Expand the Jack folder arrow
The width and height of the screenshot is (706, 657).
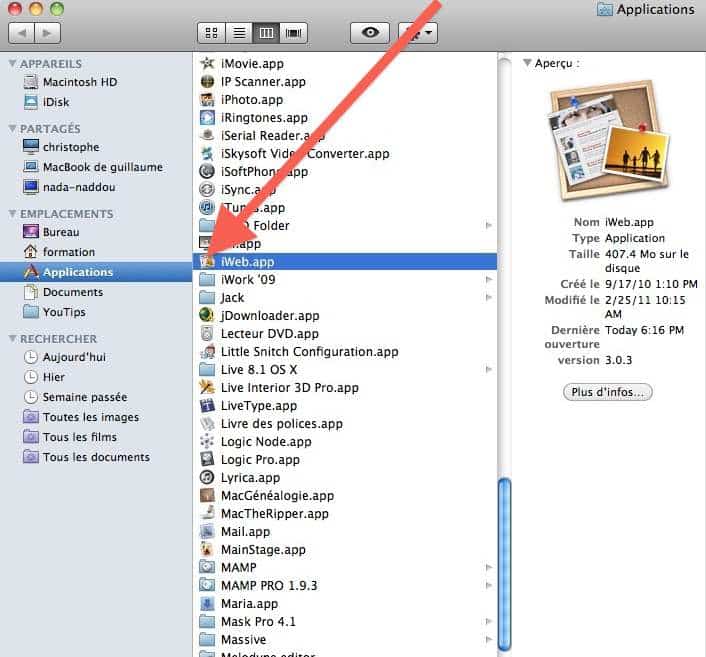(x=489, y=297)
